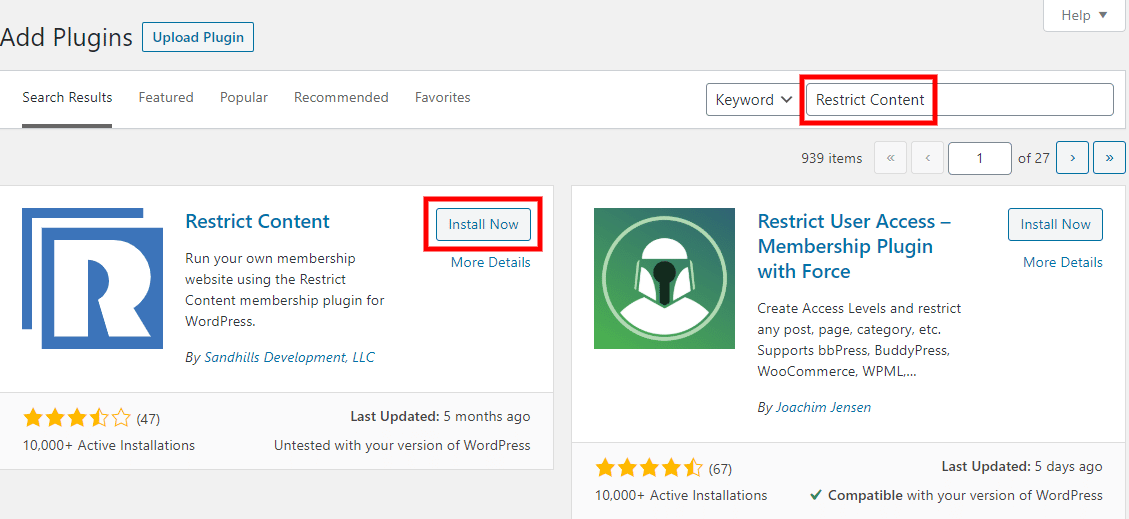Click the 'of 27' pages text
The width and height of the screenshot is (1129, 519).
coord(1034,158)
